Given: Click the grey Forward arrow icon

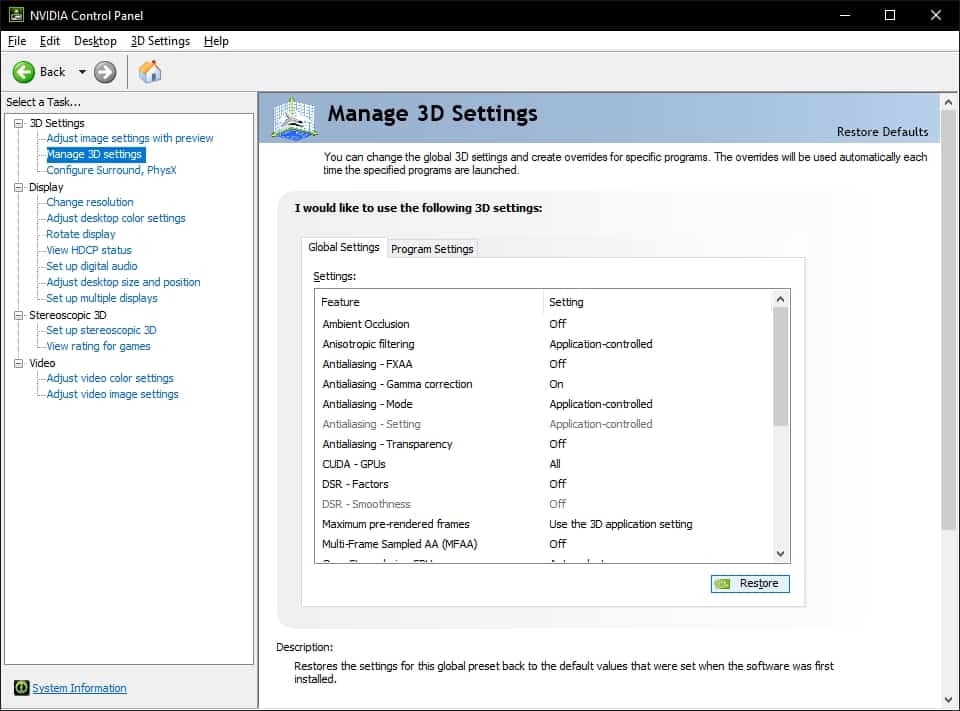Looking at the screenshot, I should click(x=105, y=72).
